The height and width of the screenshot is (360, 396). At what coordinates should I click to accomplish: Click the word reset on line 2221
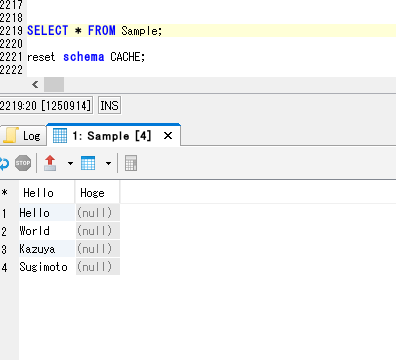point(41,57)
